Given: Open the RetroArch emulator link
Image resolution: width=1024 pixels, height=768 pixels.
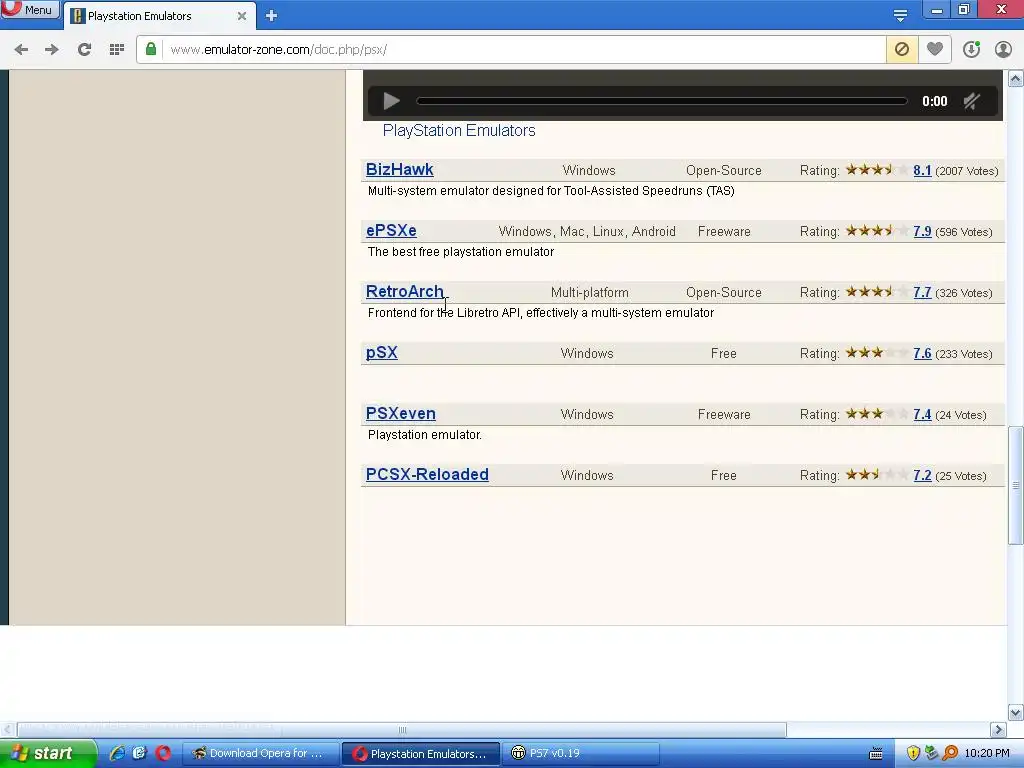Looking at the screenshot, I should point(404,291).
